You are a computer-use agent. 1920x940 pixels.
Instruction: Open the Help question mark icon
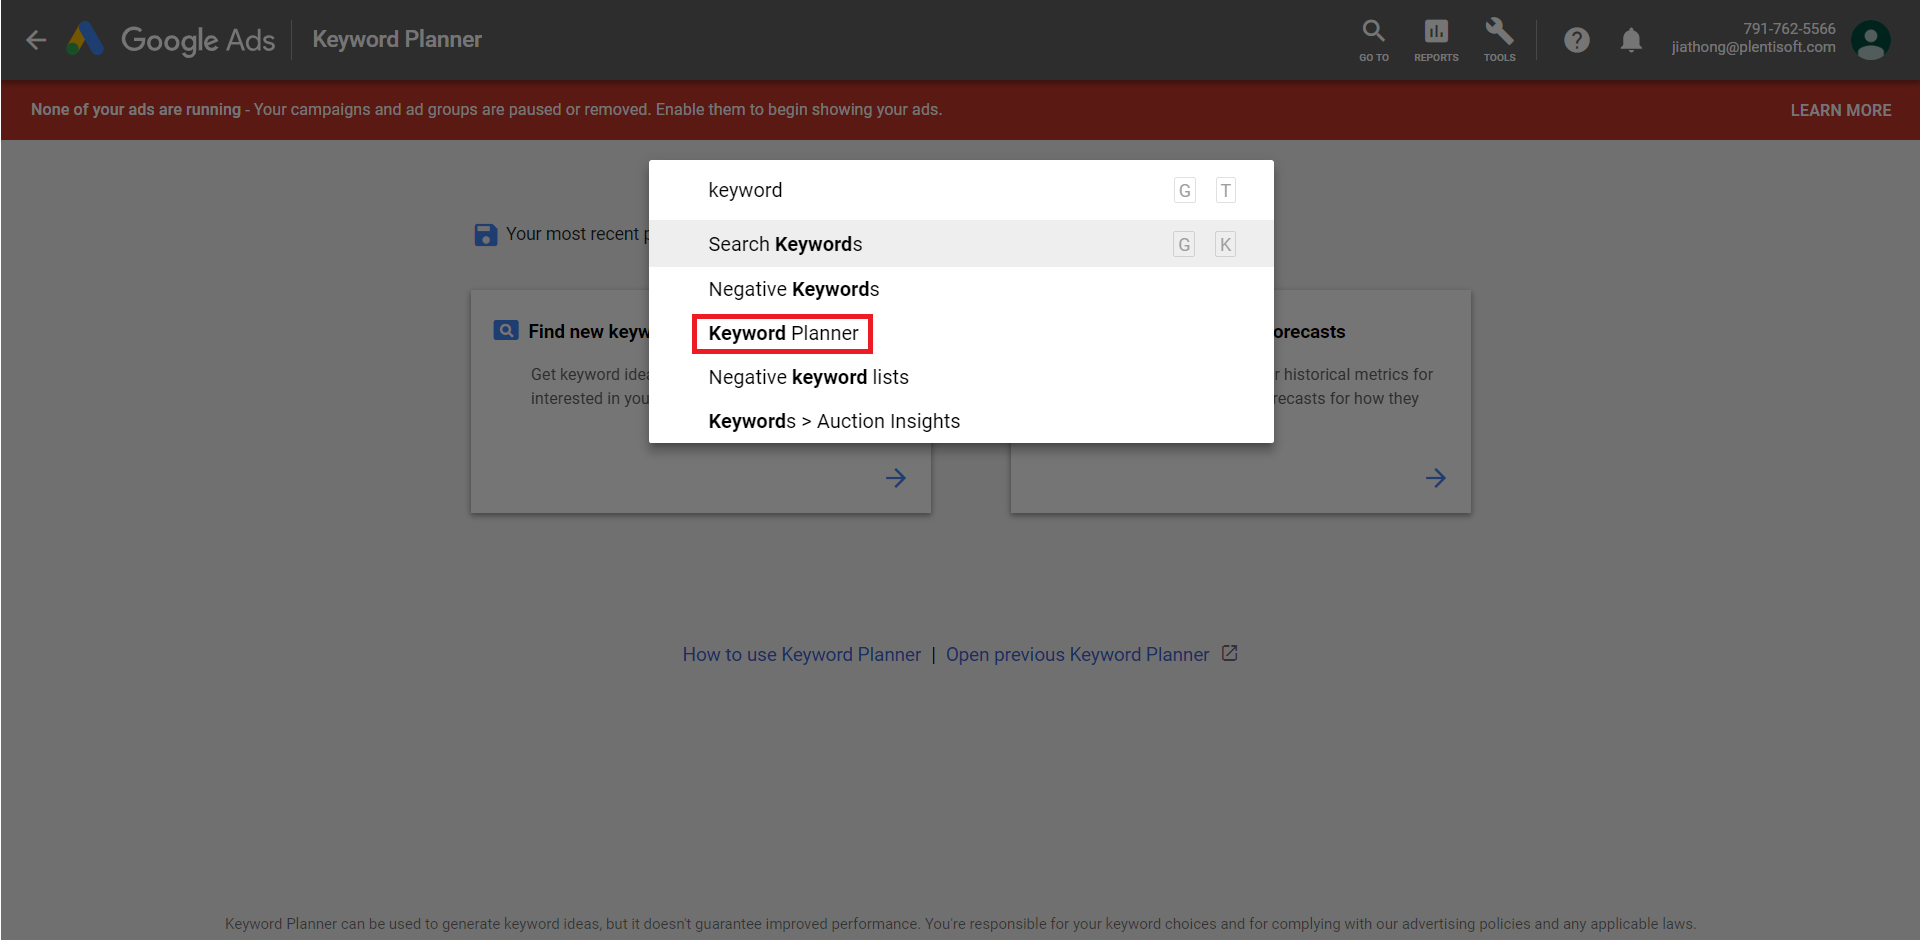pos(1577,40)
